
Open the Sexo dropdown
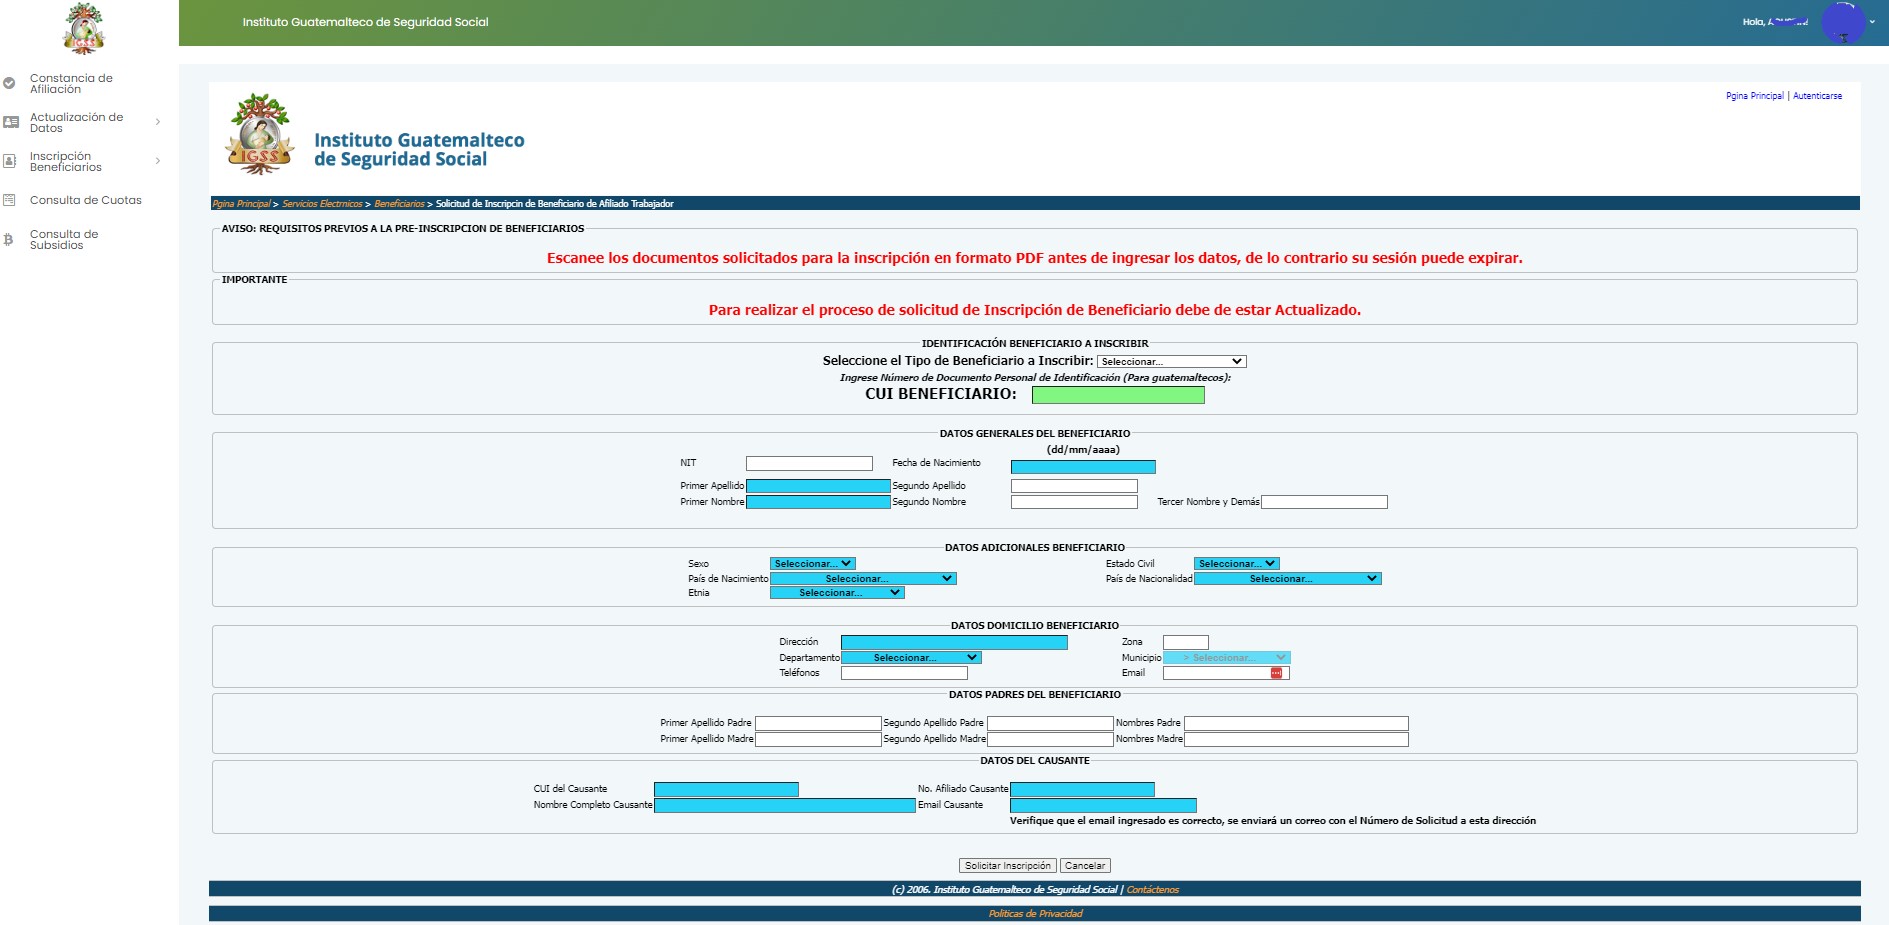812,564
